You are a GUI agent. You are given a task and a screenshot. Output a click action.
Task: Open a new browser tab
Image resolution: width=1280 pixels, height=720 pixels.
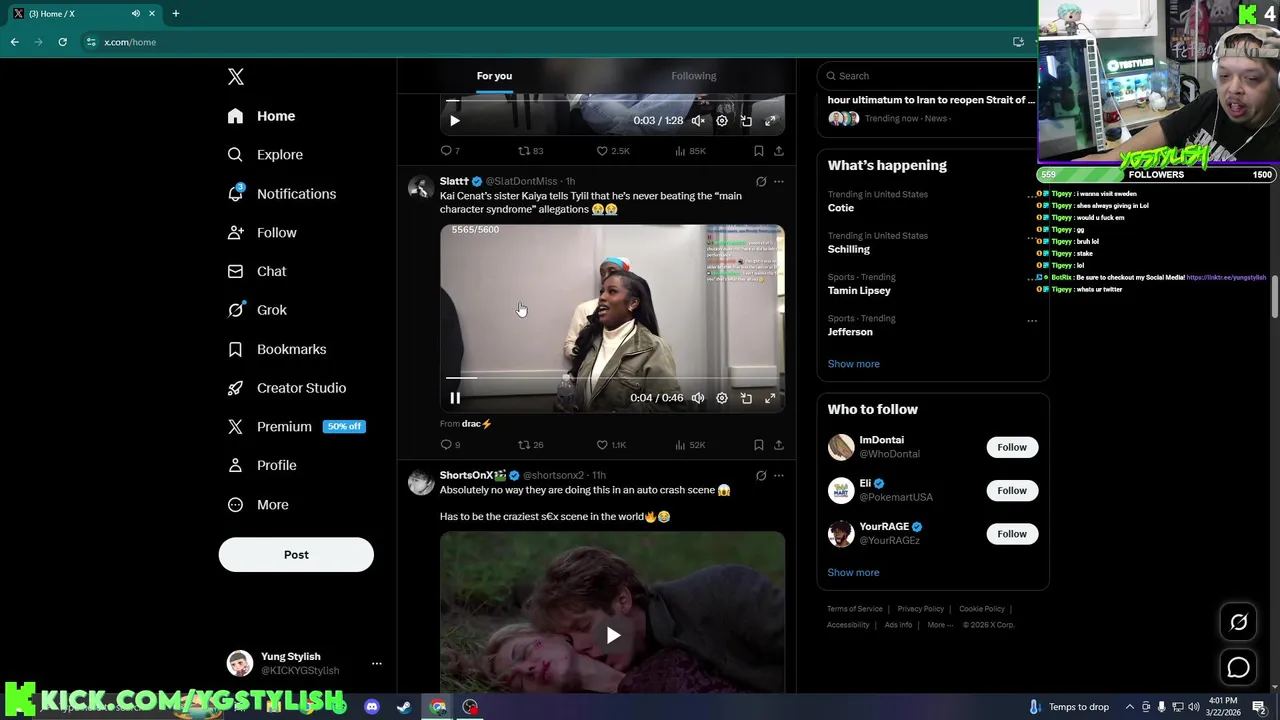point(176,14)
